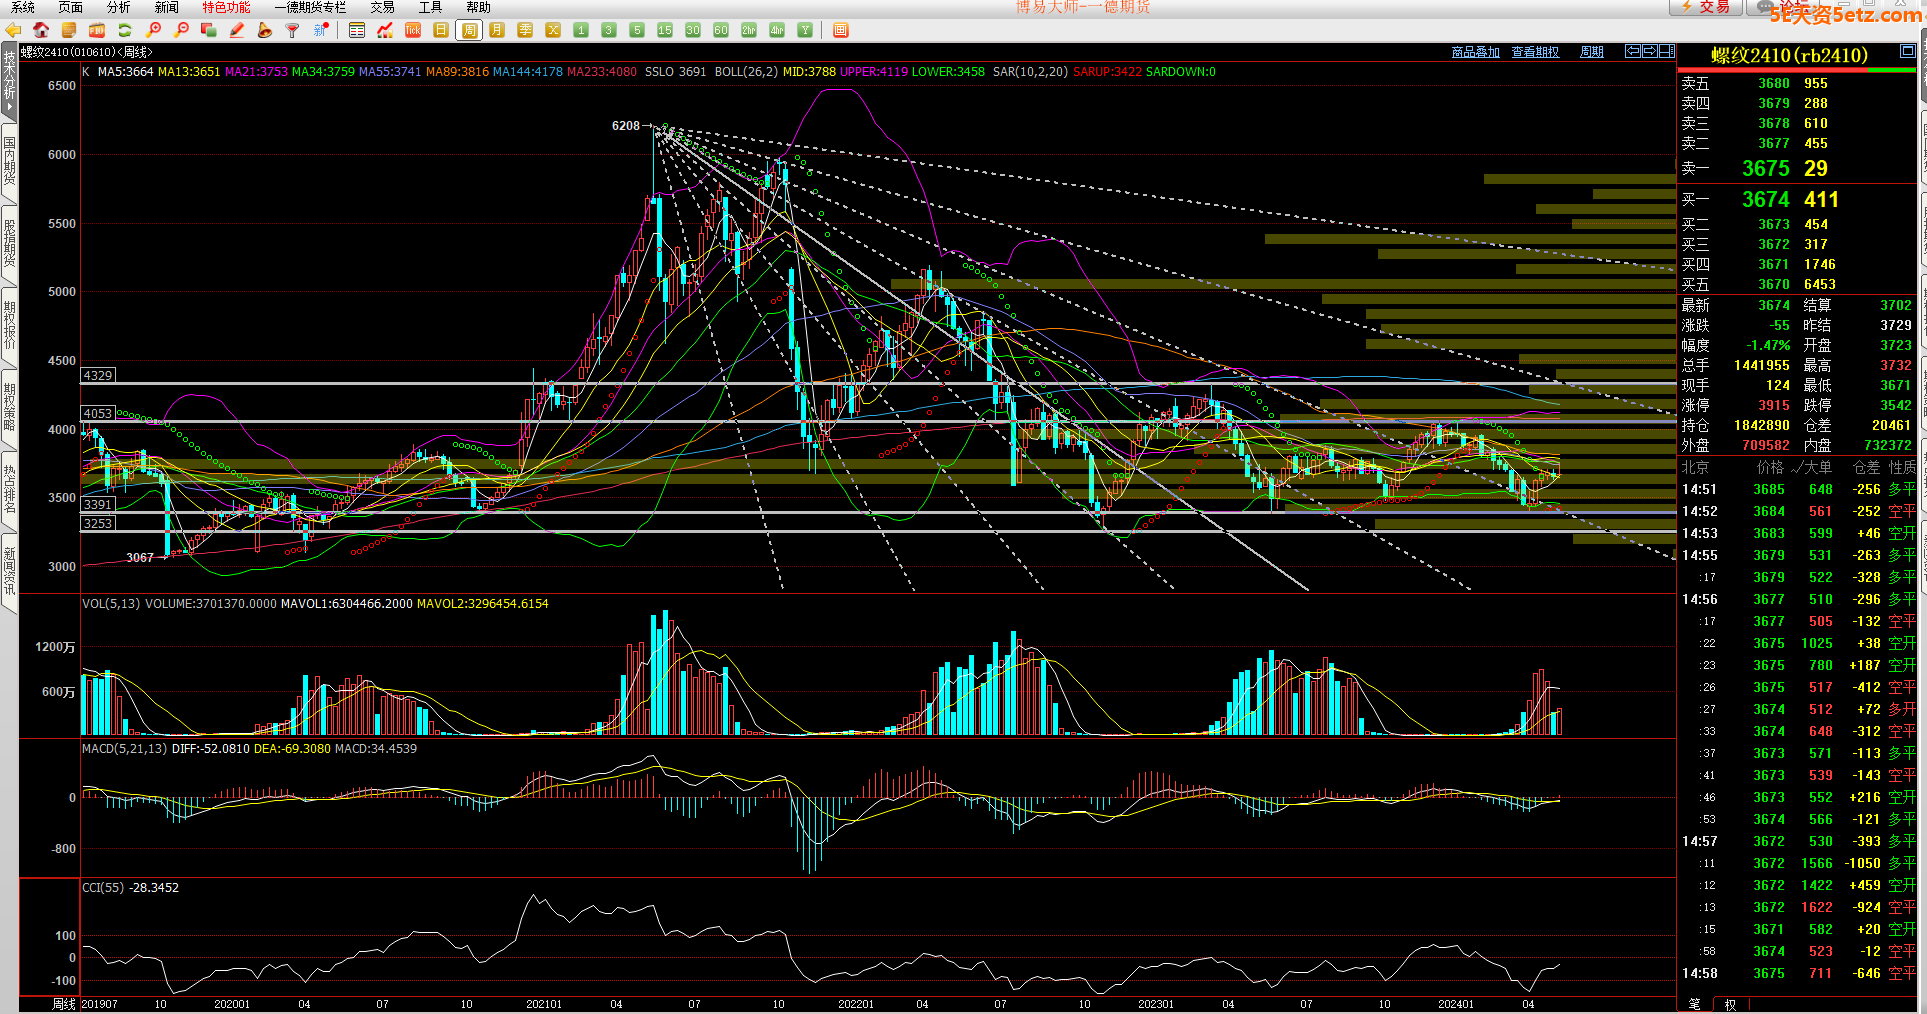
Task: Refresh data with green arrows icon
Action: pyautogui.click(x=125, y=30)
